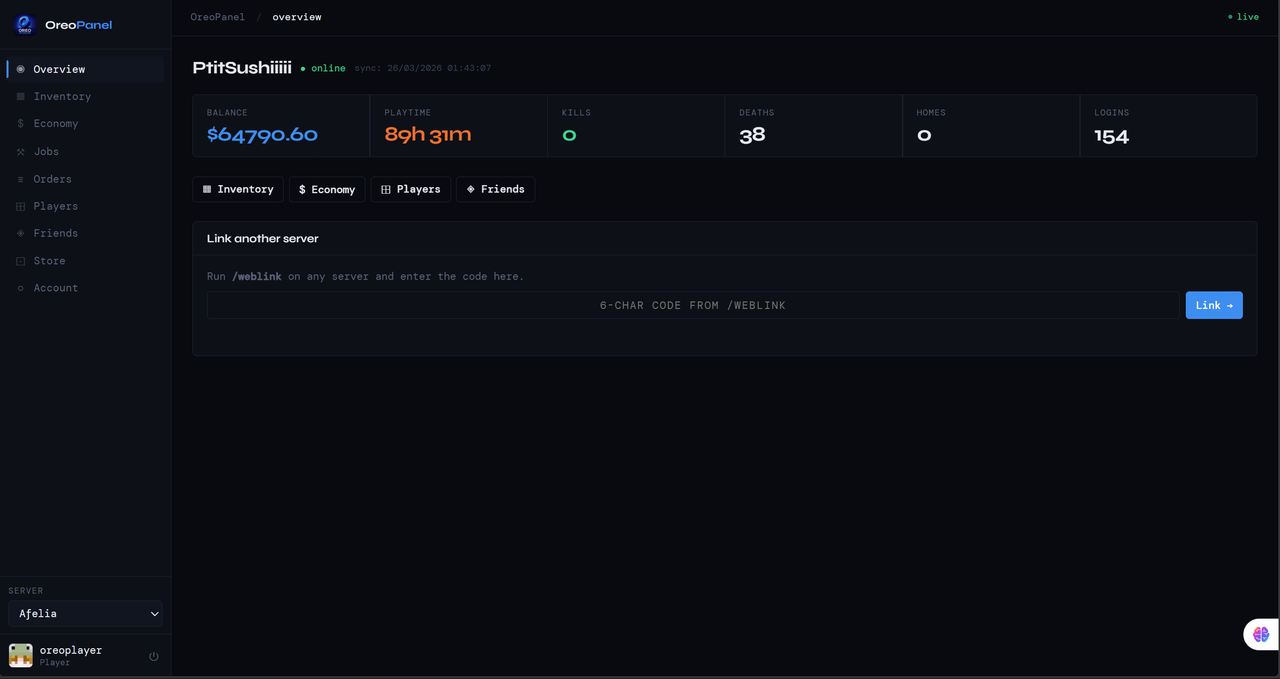Click the OreoPanel logo icon
This screenshot has height=679, width=1280.
point(24,25)
